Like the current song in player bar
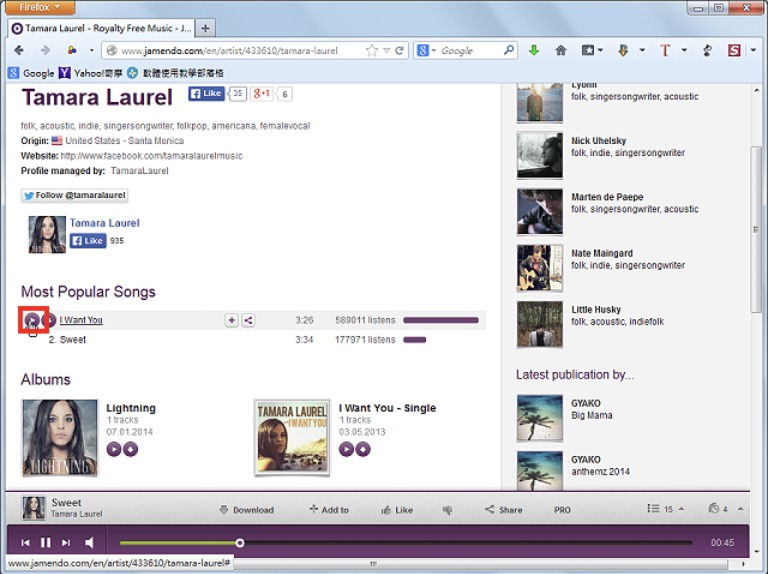Screen dimensions: 770x574 coord(397,510)
